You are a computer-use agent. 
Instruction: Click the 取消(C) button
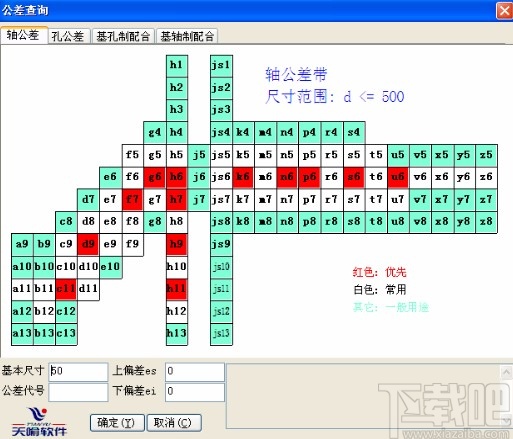click(x=174, y=423)
